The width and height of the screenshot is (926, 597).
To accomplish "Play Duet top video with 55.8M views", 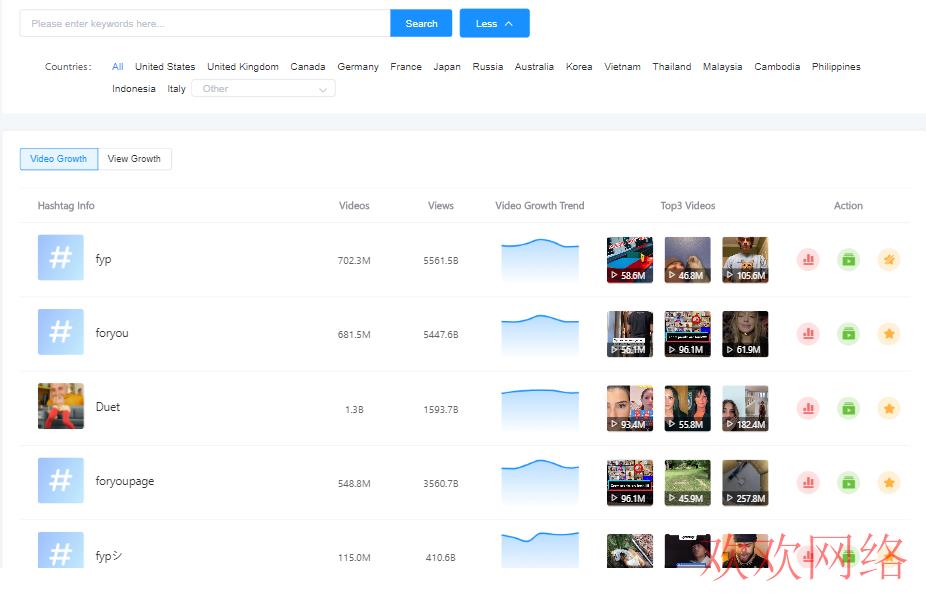I will click(687, 409).
